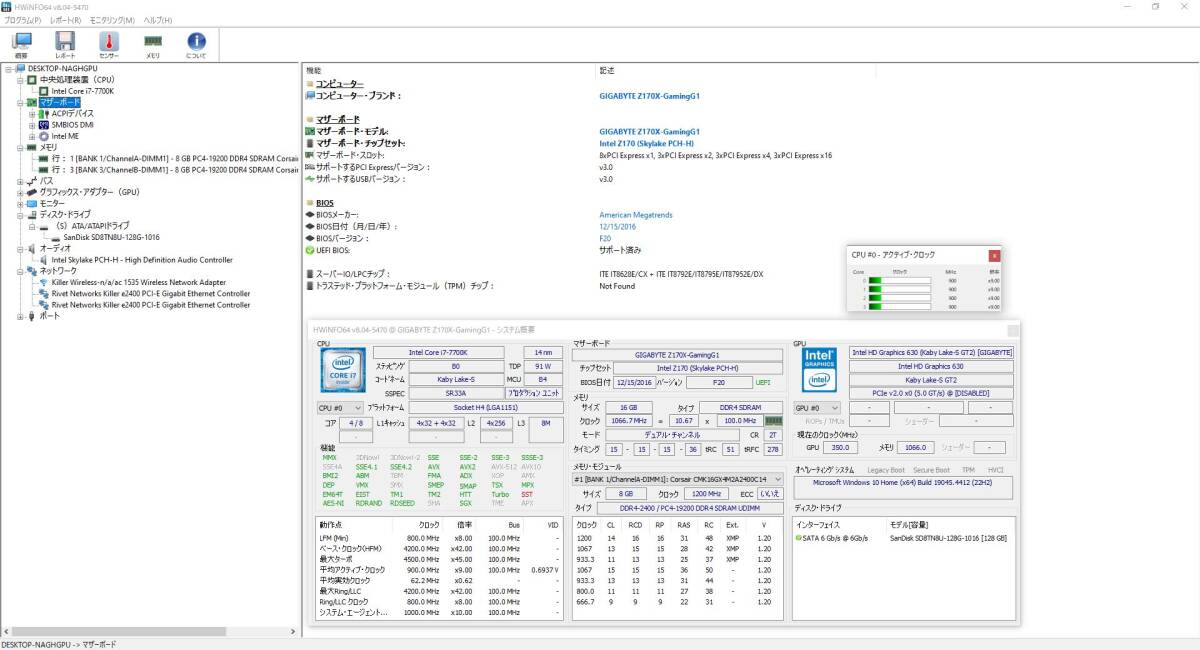The image size is (1200, 650).
Task: Click the ACPIデバイス tree icon
Action: click(x=44, y=113)
